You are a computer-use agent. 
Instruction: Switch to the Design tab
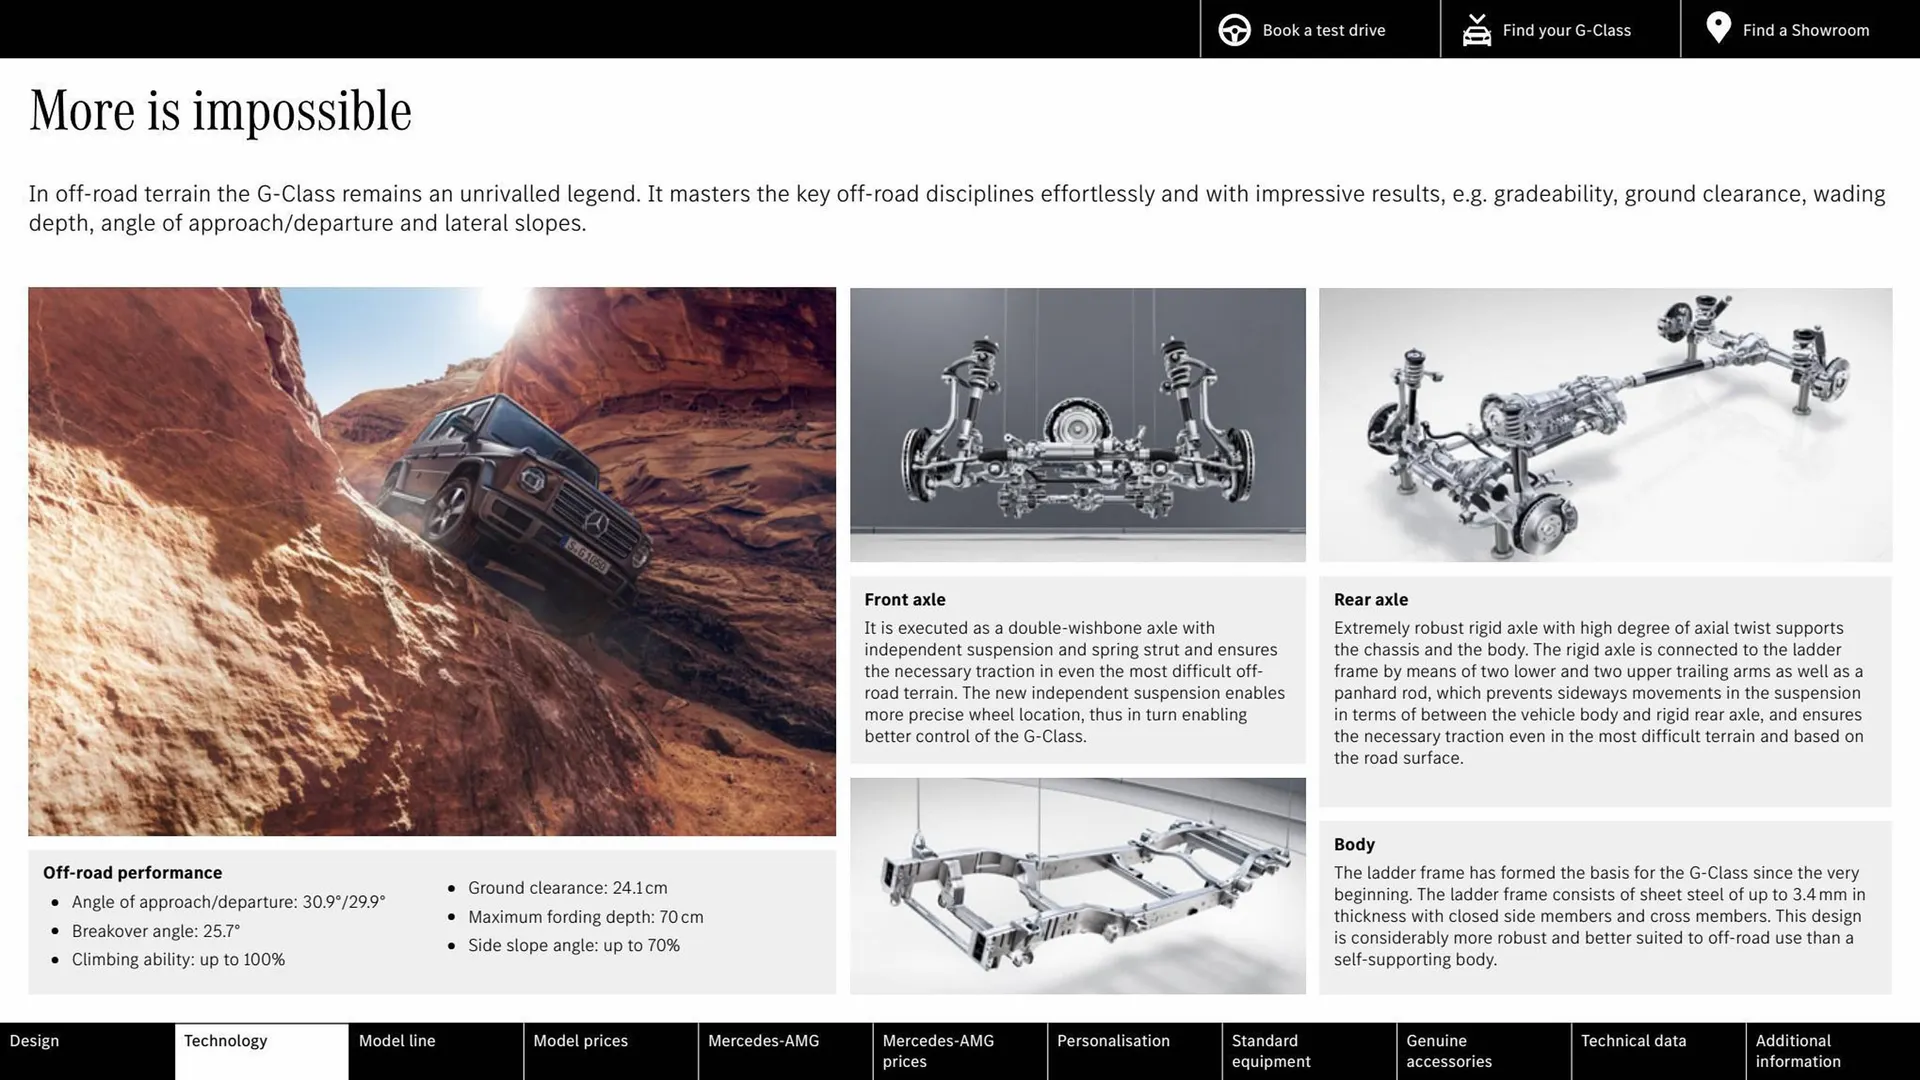pyautogui.click(x=34, y=1040)
